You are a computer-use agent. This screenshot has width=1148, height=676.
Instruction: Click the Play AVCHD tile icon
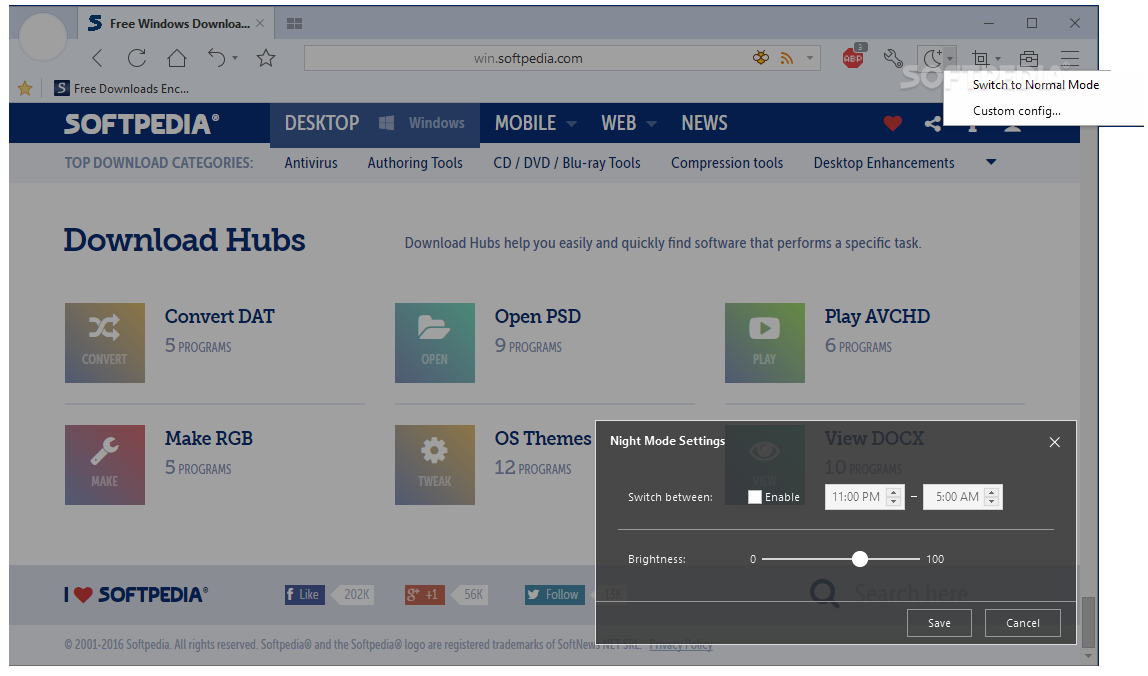click(764, 343)
